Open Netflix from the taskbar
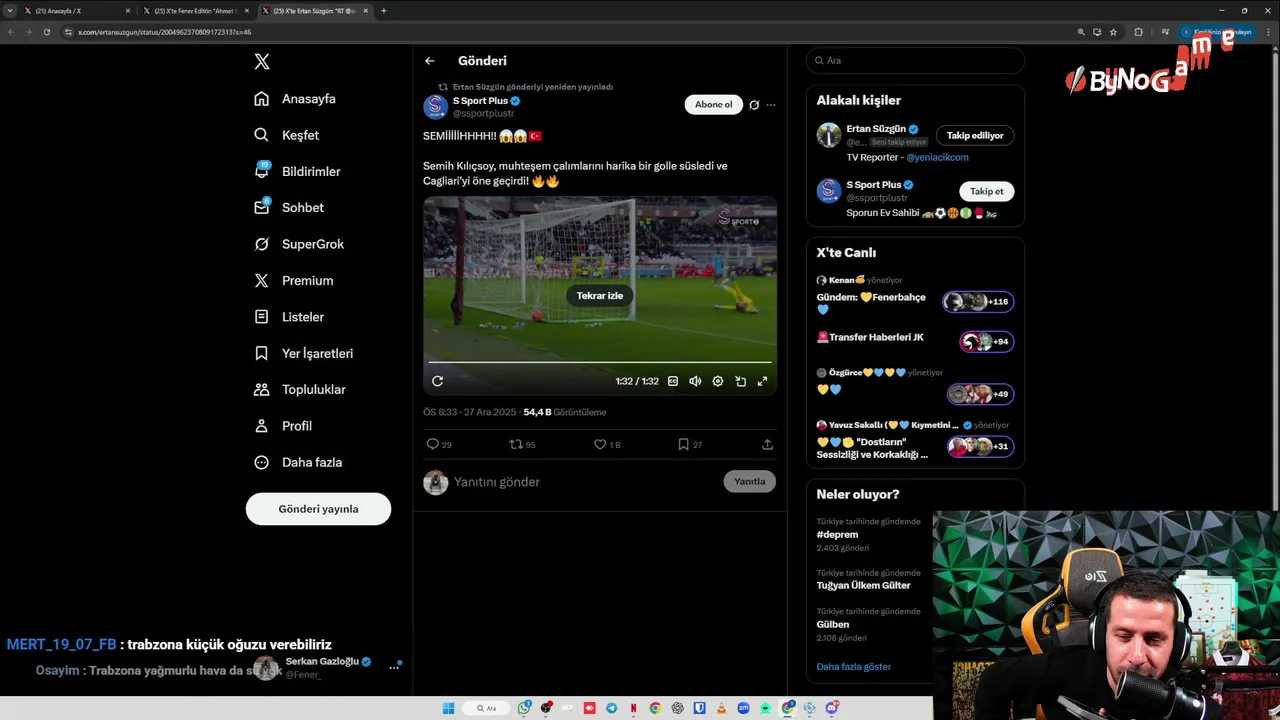The image size is (1280, 720). tap(633, 708)
